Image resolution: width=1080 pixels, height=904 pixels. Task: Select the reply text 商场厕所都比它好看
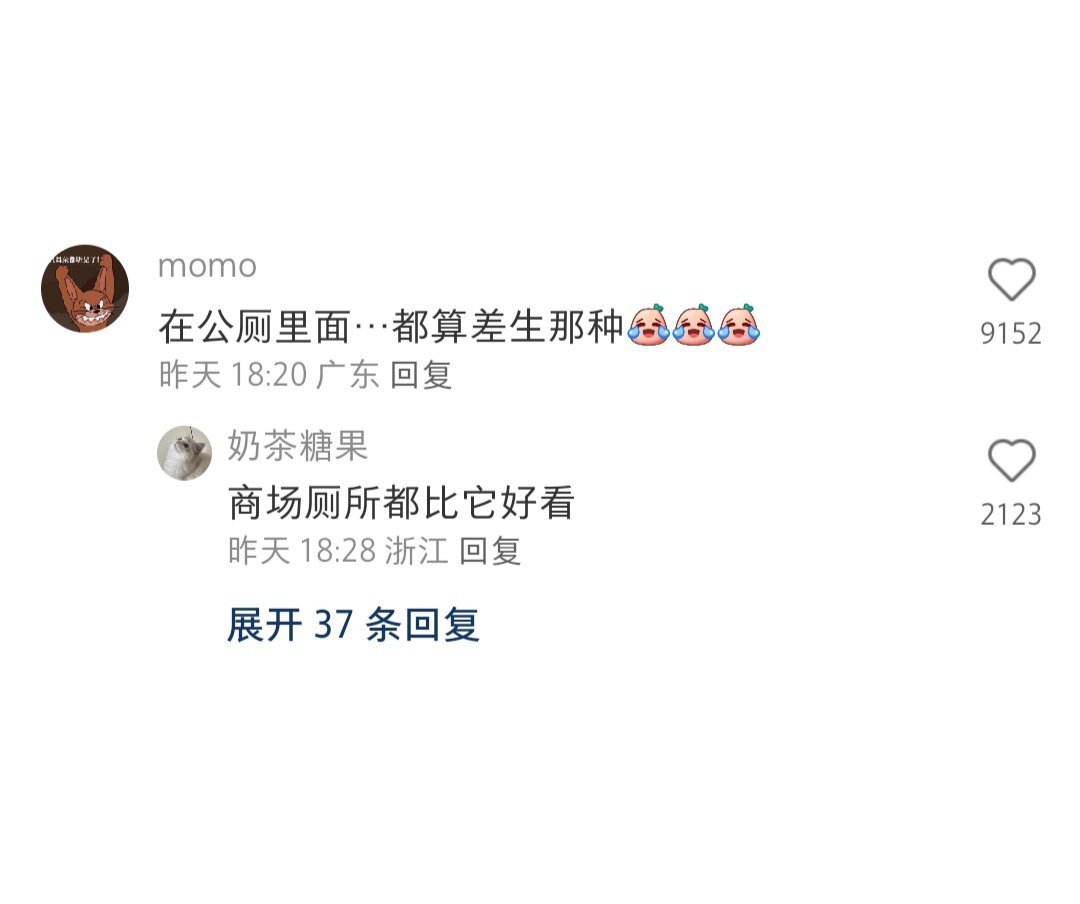pos(401,502)
